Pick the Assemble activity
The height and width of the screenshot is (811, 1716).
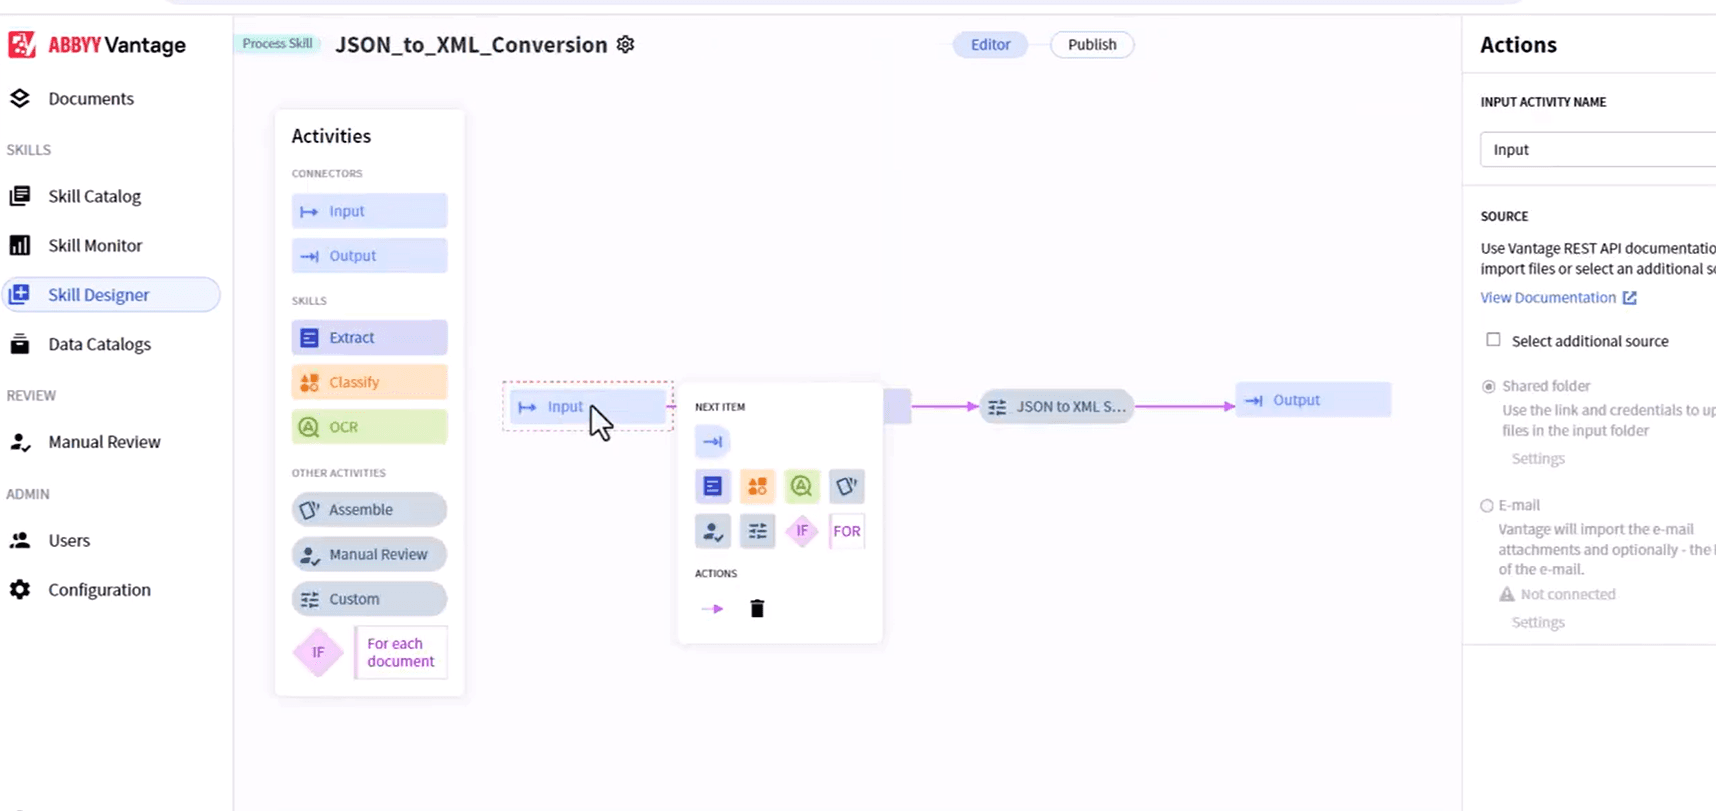click(369, 510)
